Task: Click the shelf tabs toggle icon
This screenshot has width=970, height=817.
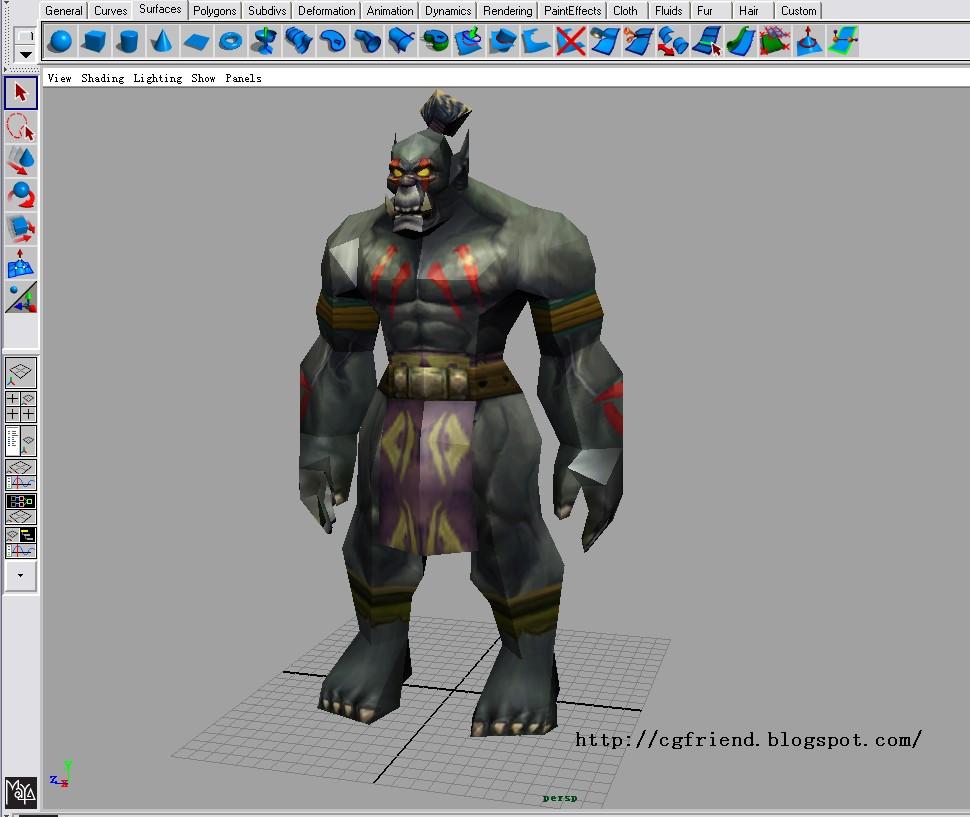Action: [x=25, y=36]
